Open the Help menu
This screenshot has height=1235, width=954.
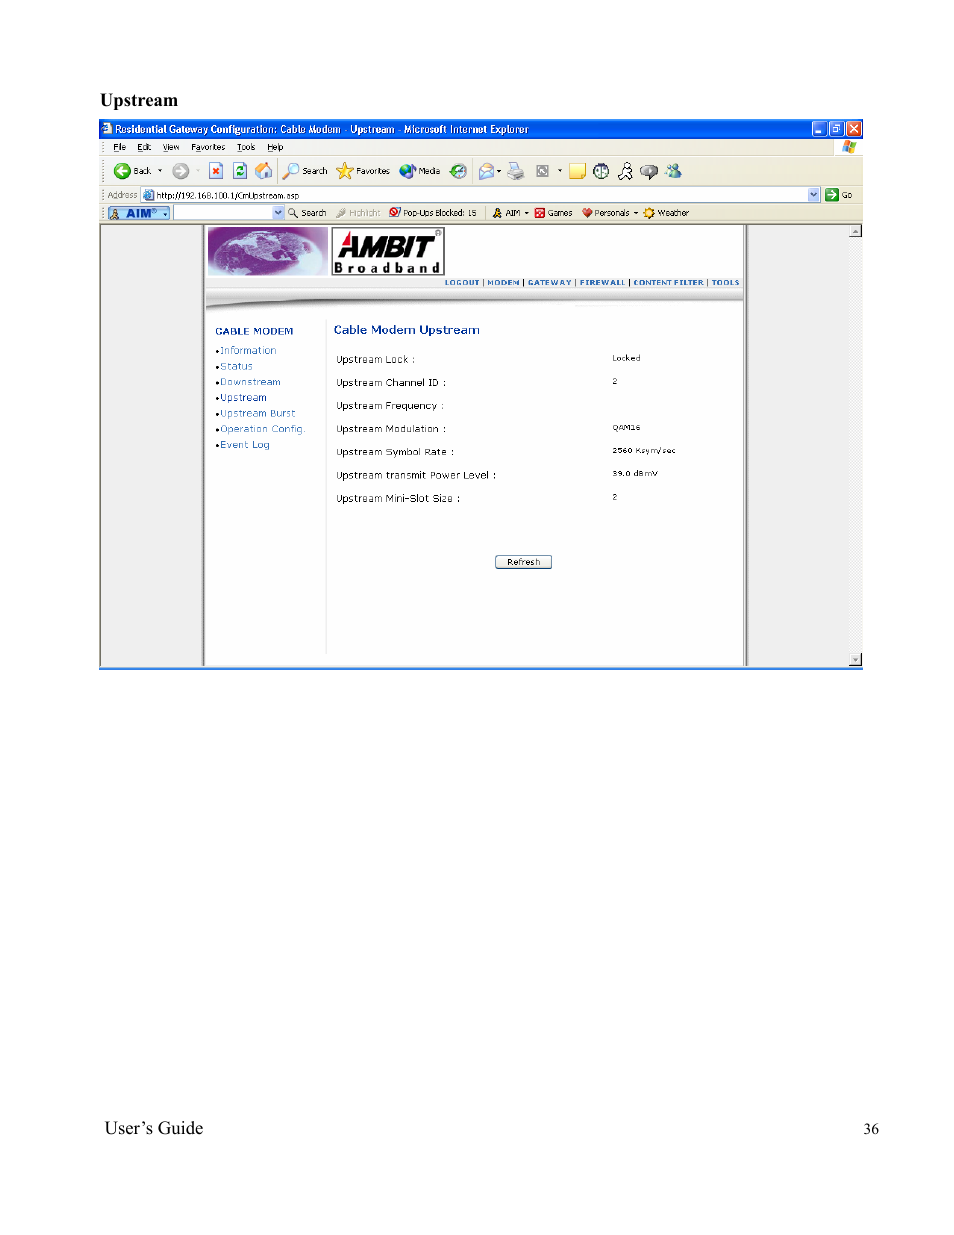click(275, 147)
